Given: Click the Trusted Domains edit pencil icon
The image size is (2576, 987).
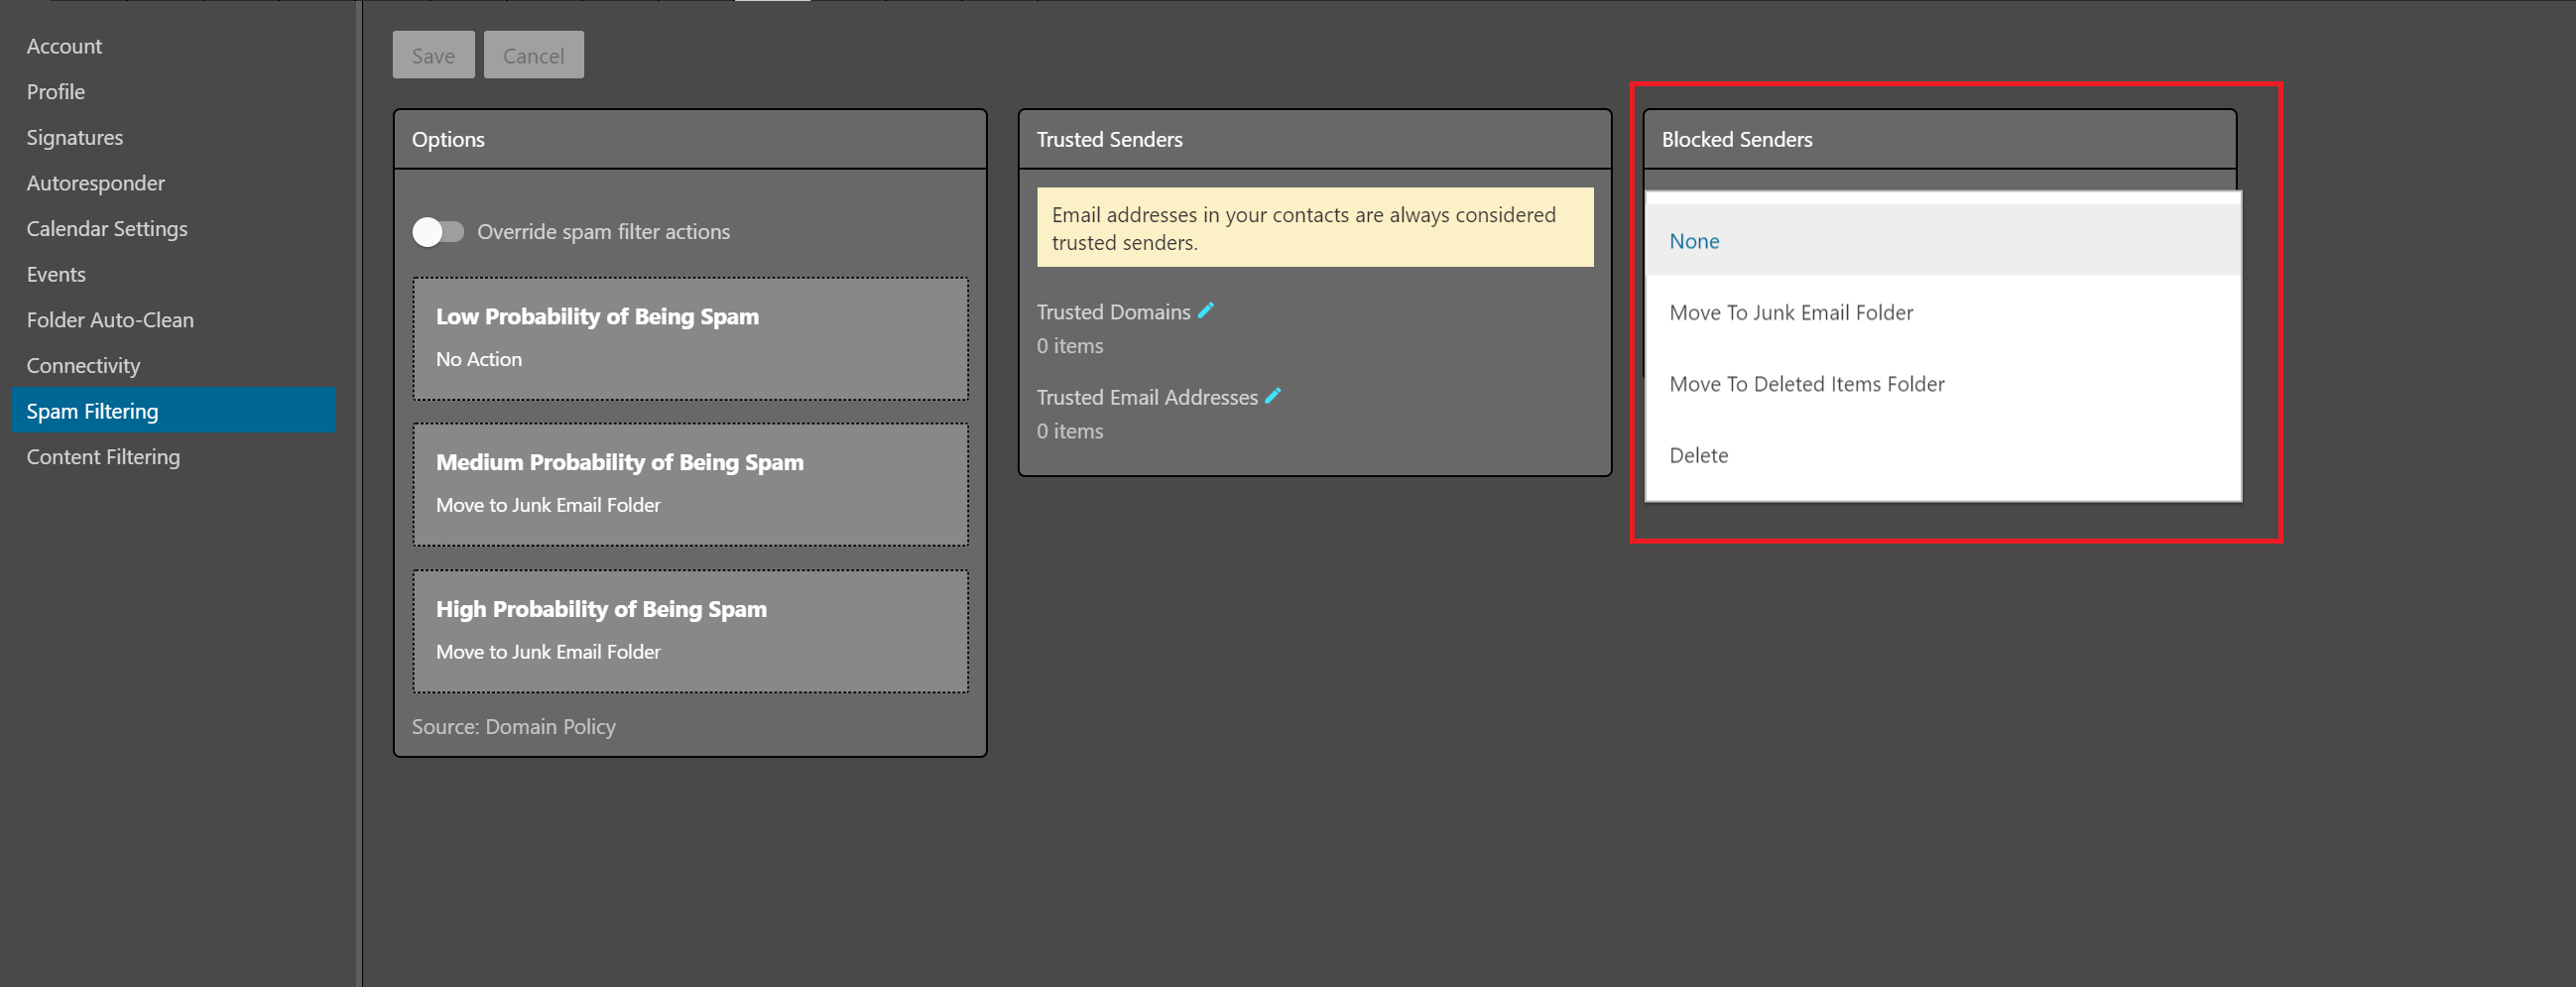Looking at the screenshot, I should (x=1206, y=311).
